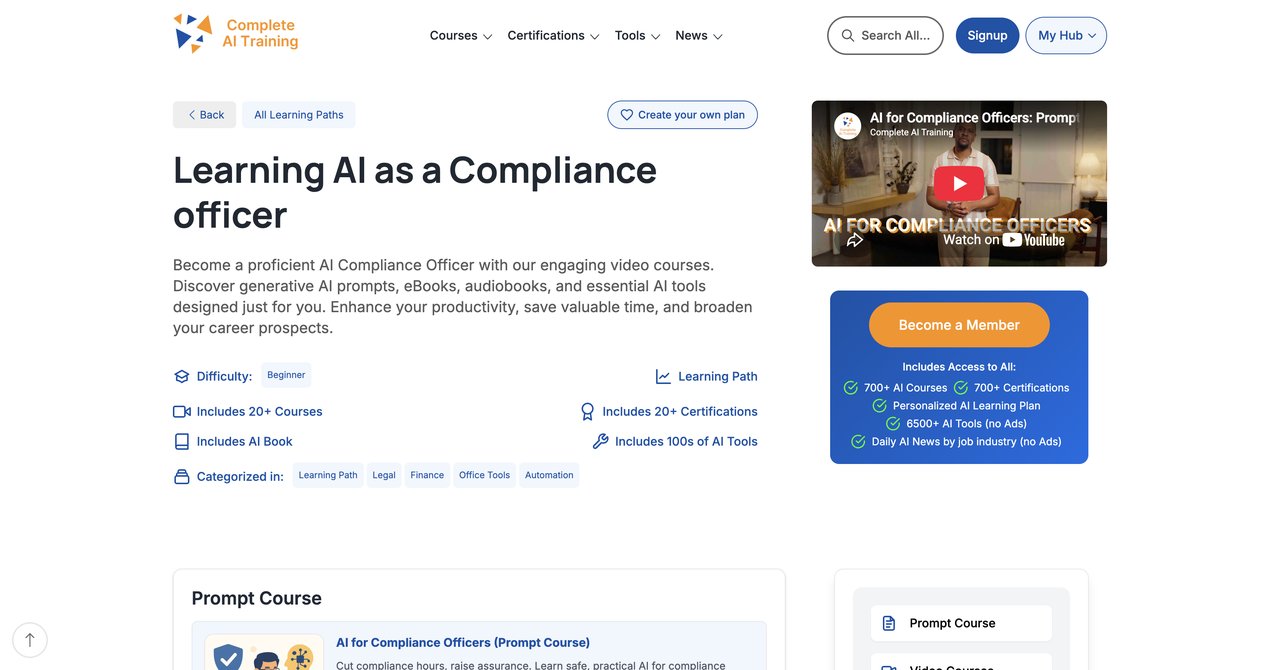Click the book icon beside Includes AI Book
The image size is (1280, 670).
[x=181, y=442]
